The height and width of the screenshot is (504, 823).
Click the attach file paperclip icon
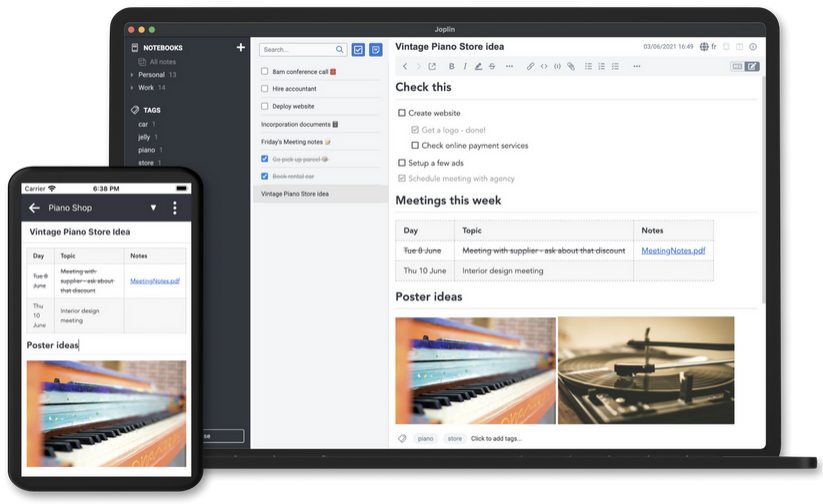coord(571,67)
